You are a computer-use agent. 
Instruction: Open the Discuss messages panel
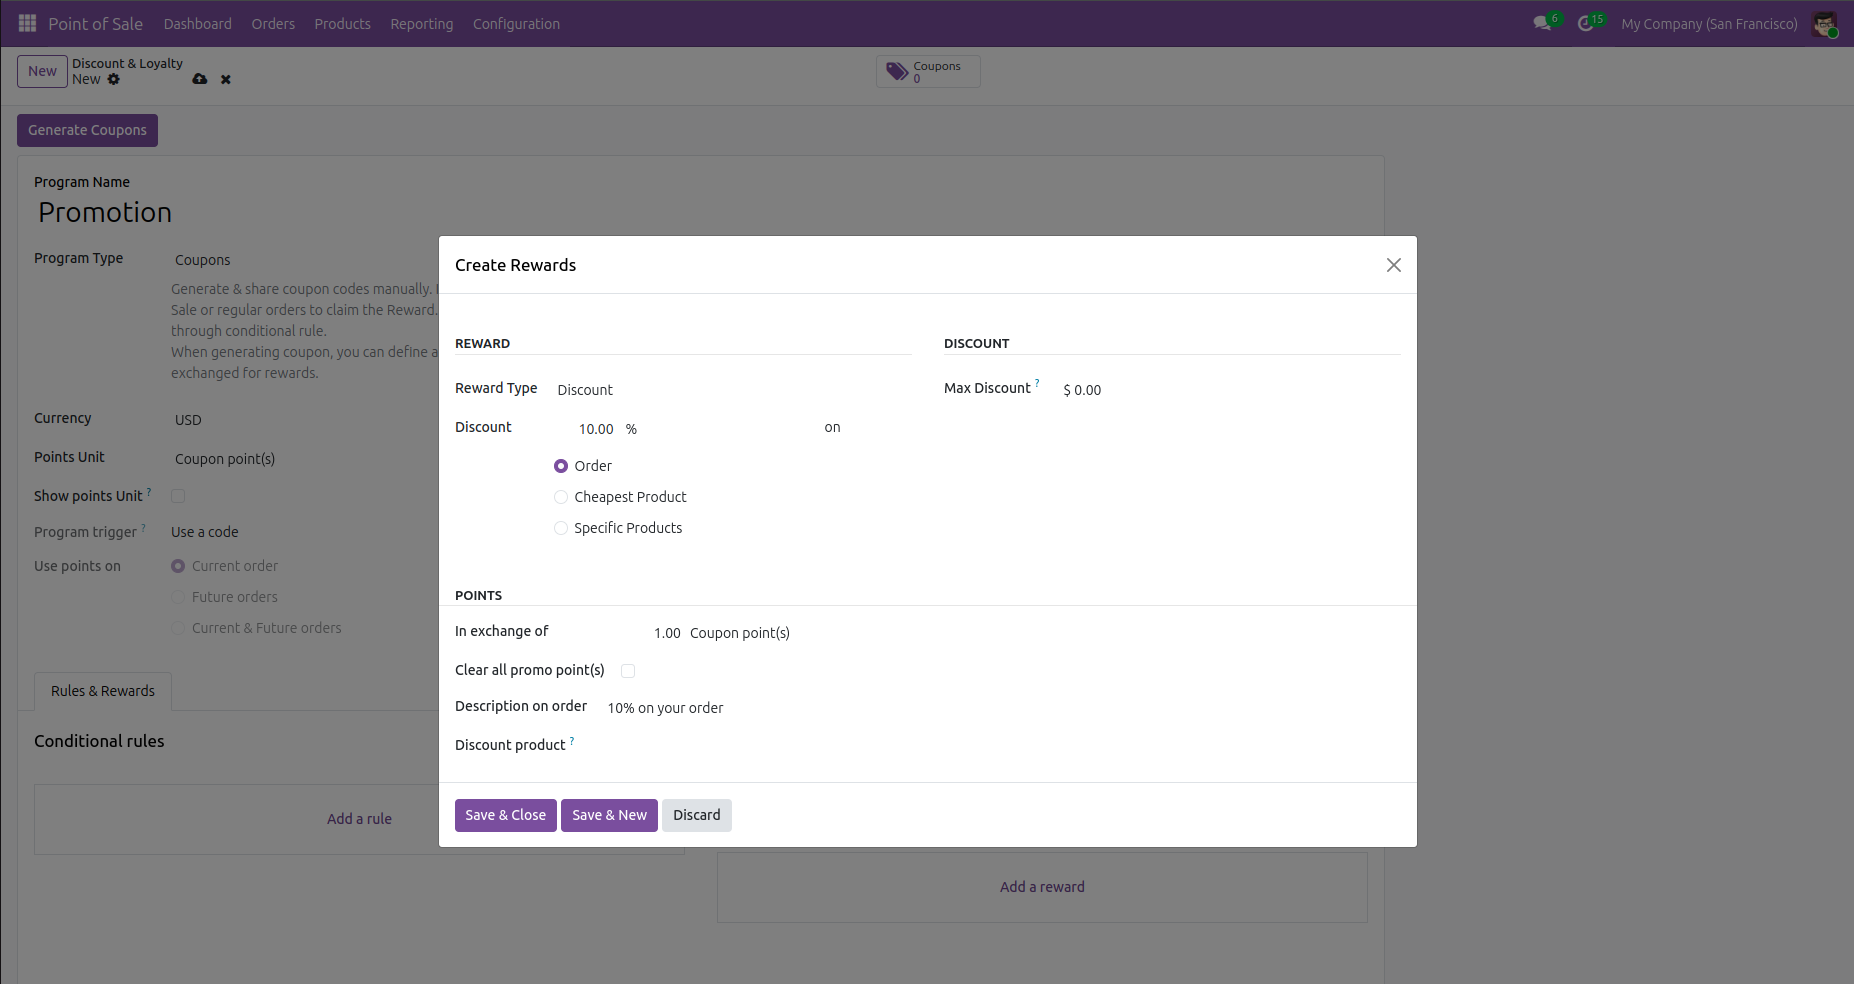tap(1541, 23)
